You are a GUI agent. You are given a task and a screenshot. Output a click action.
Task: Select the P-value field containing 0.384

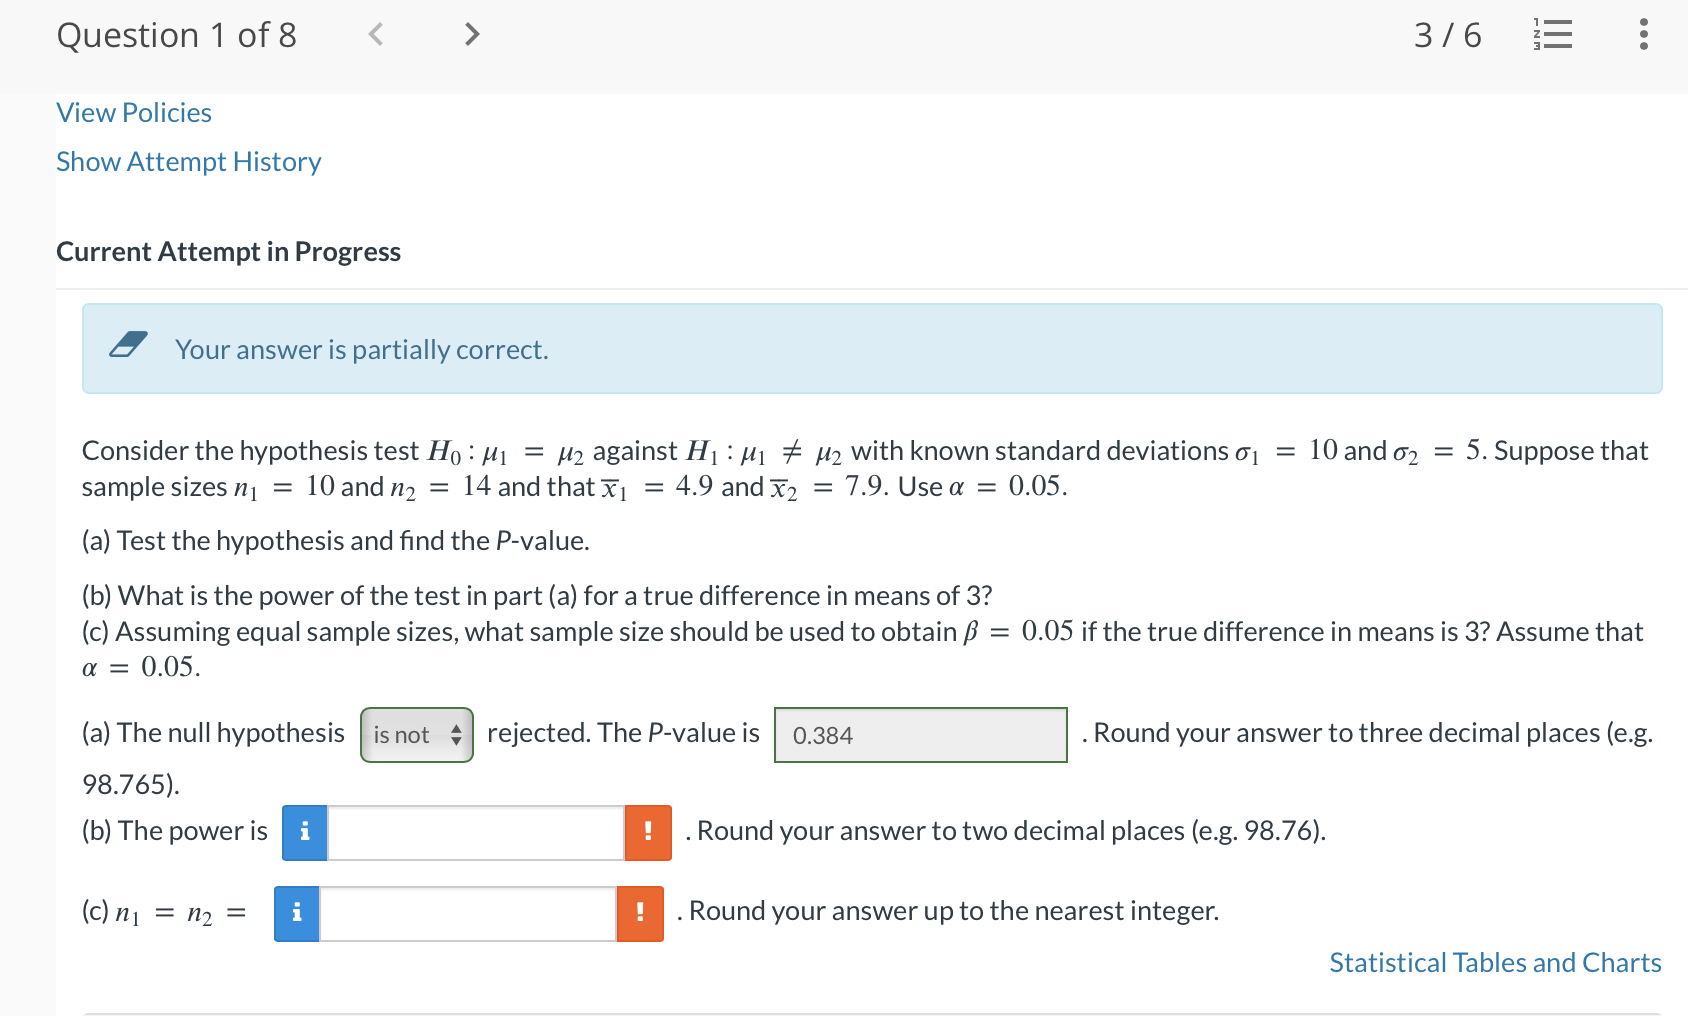(x=919, y=735)
